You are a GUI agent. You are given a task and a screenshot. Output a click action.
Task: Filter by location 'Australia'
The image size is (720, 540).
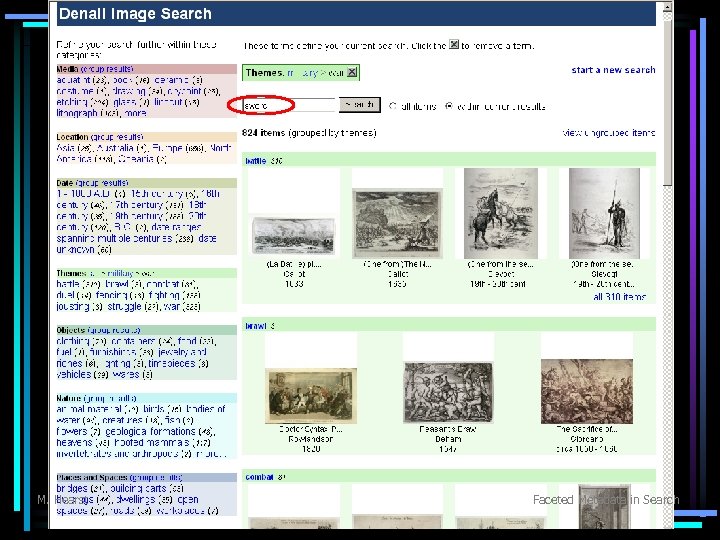tap(115, 148)
